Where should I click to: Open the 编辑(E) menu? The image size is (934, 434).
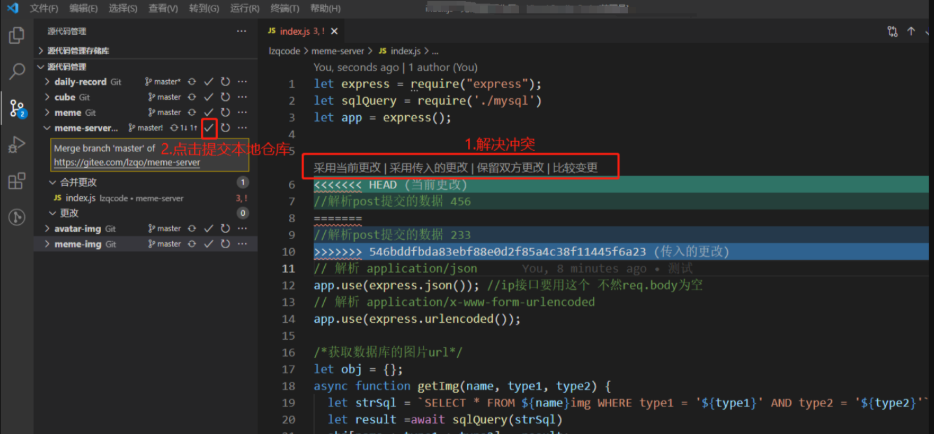click(x=83, y=8)
